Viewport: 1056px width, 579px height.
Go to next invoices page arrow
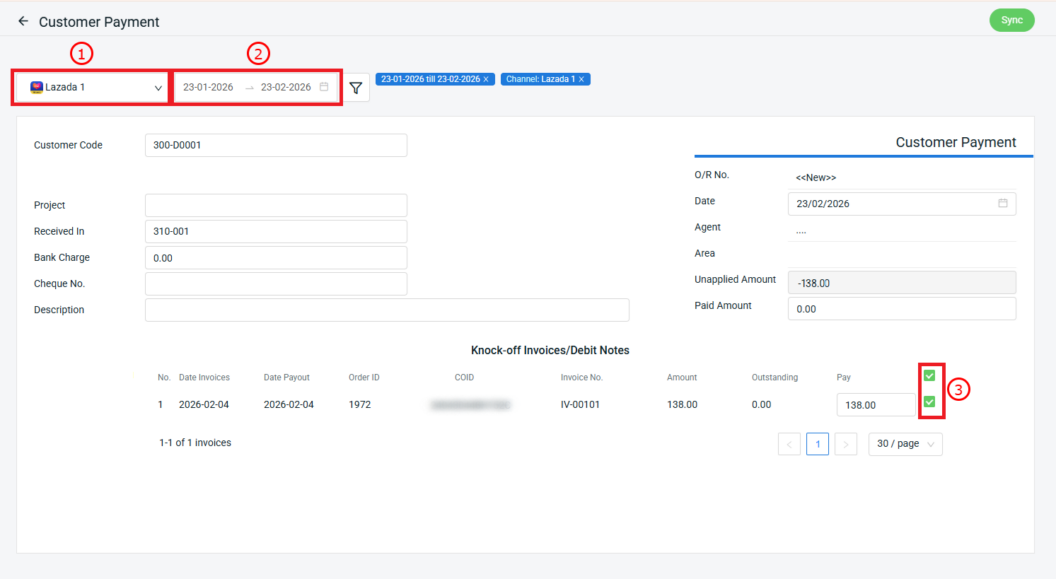(x=846, y=444)
